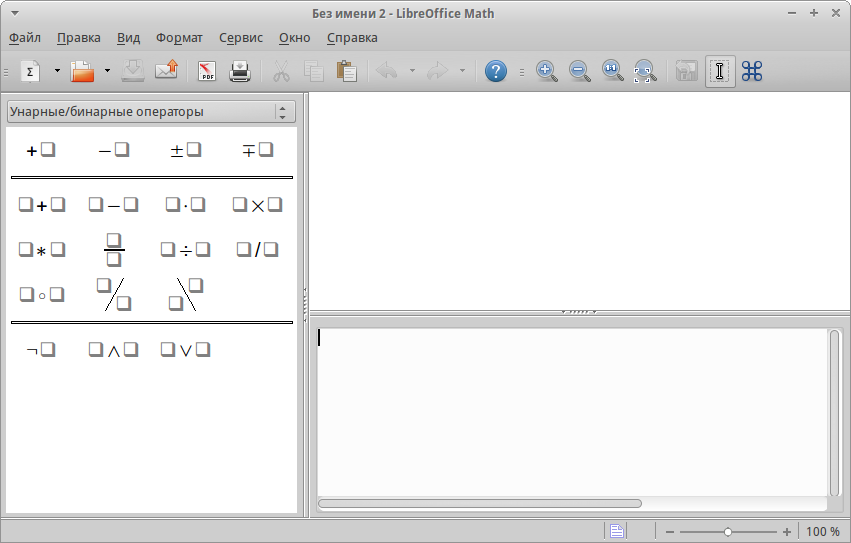Viewport: 851px width, 543px height.
Task: Open the Unary/Binary operators category dropdown
Action: click(151, 112)
